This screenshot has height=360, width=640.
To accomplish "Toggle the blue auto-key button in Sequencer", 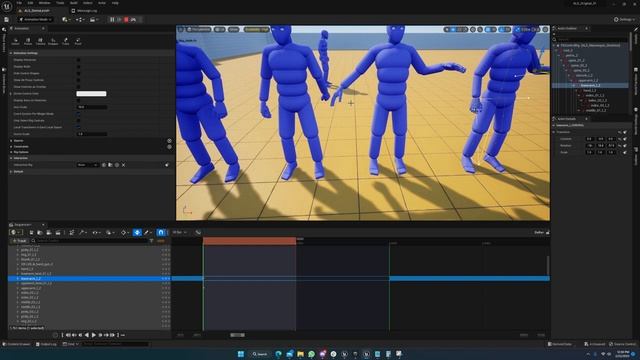I will click(x=137, y=232).
